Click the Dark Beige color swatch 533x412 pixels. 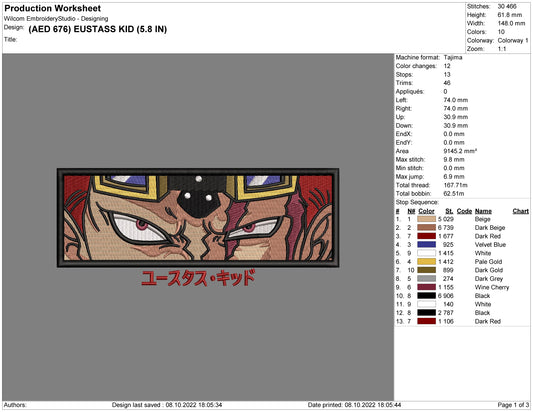(x=426, y=228)
